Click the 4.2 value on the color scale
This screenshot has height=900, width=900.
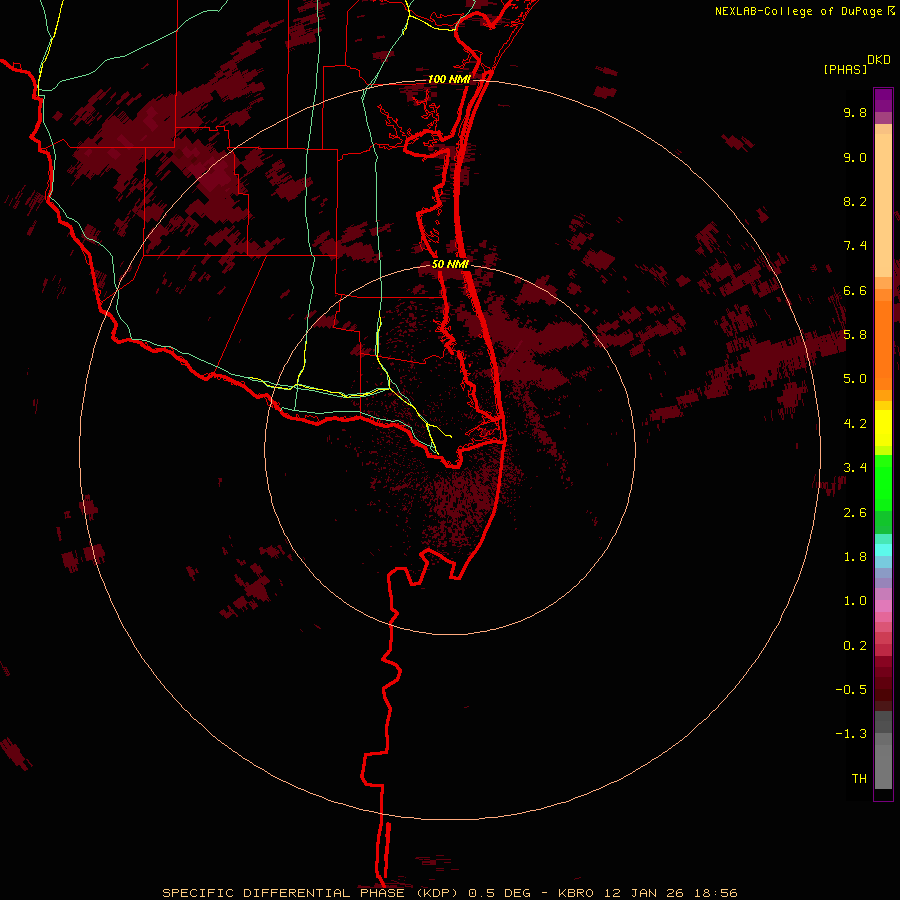coord(855,424)
